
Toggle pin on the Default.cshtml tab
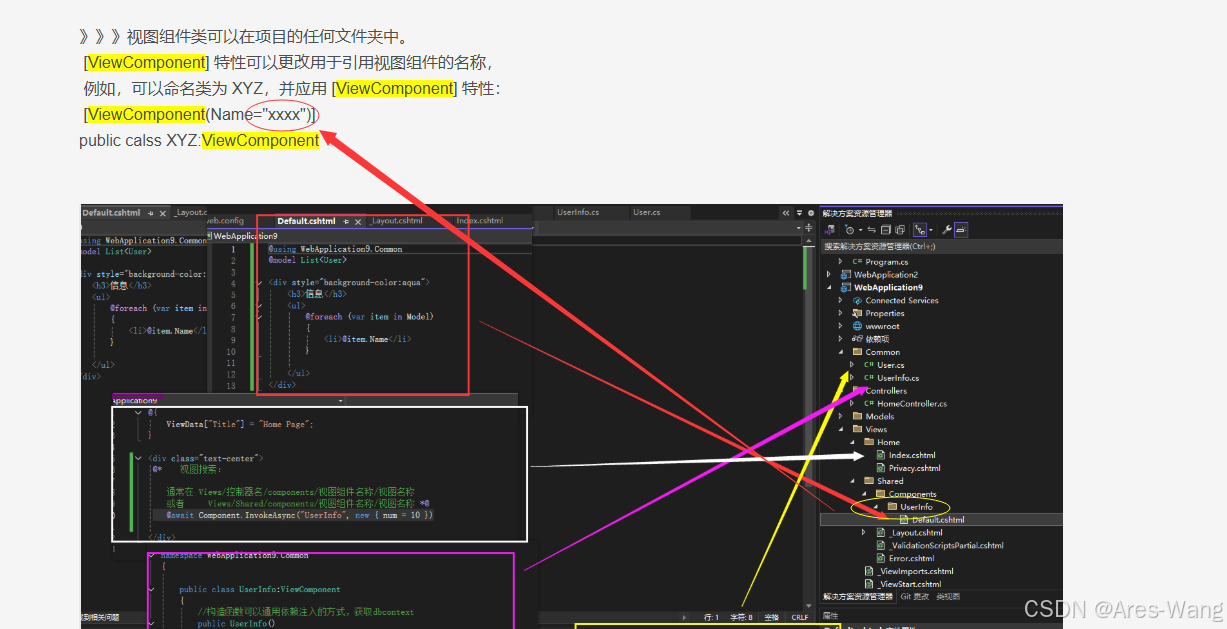345,220
